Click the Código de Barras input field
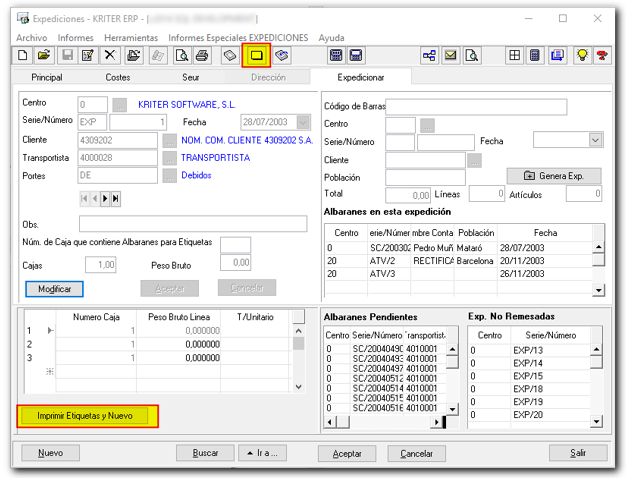Screen dimensions: 626x478 pos(476,107)
